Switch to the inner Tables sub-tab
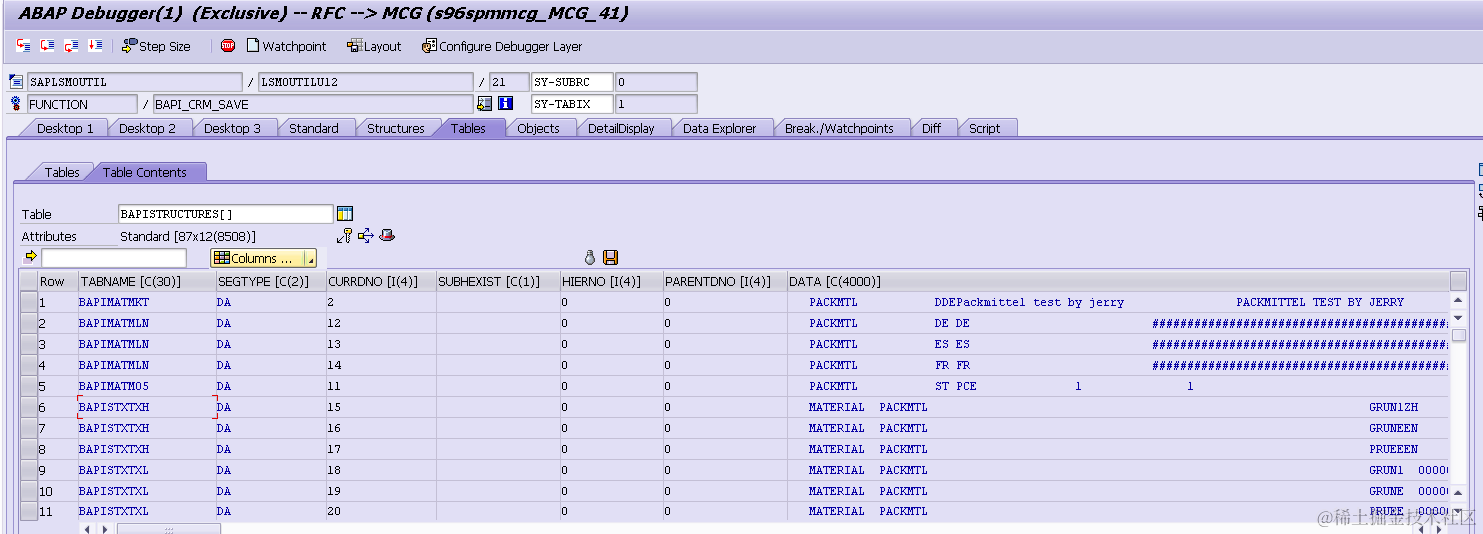The width and height of the screenshot is (1483, 534). point(62,172)
